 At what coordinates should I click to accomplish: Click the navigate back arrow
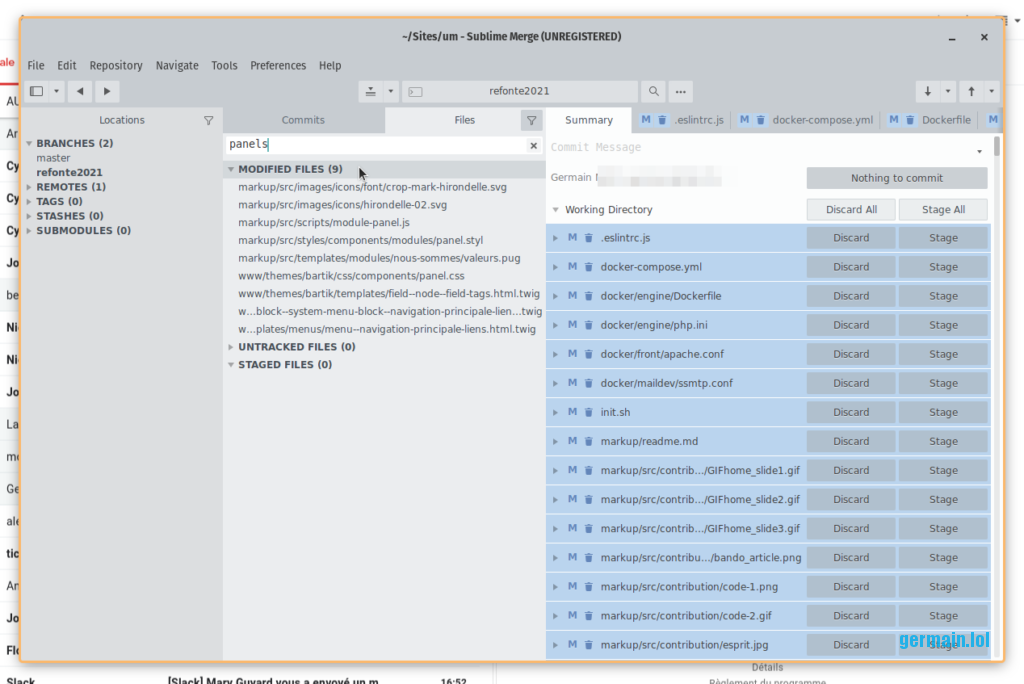[x=80, y=91]
